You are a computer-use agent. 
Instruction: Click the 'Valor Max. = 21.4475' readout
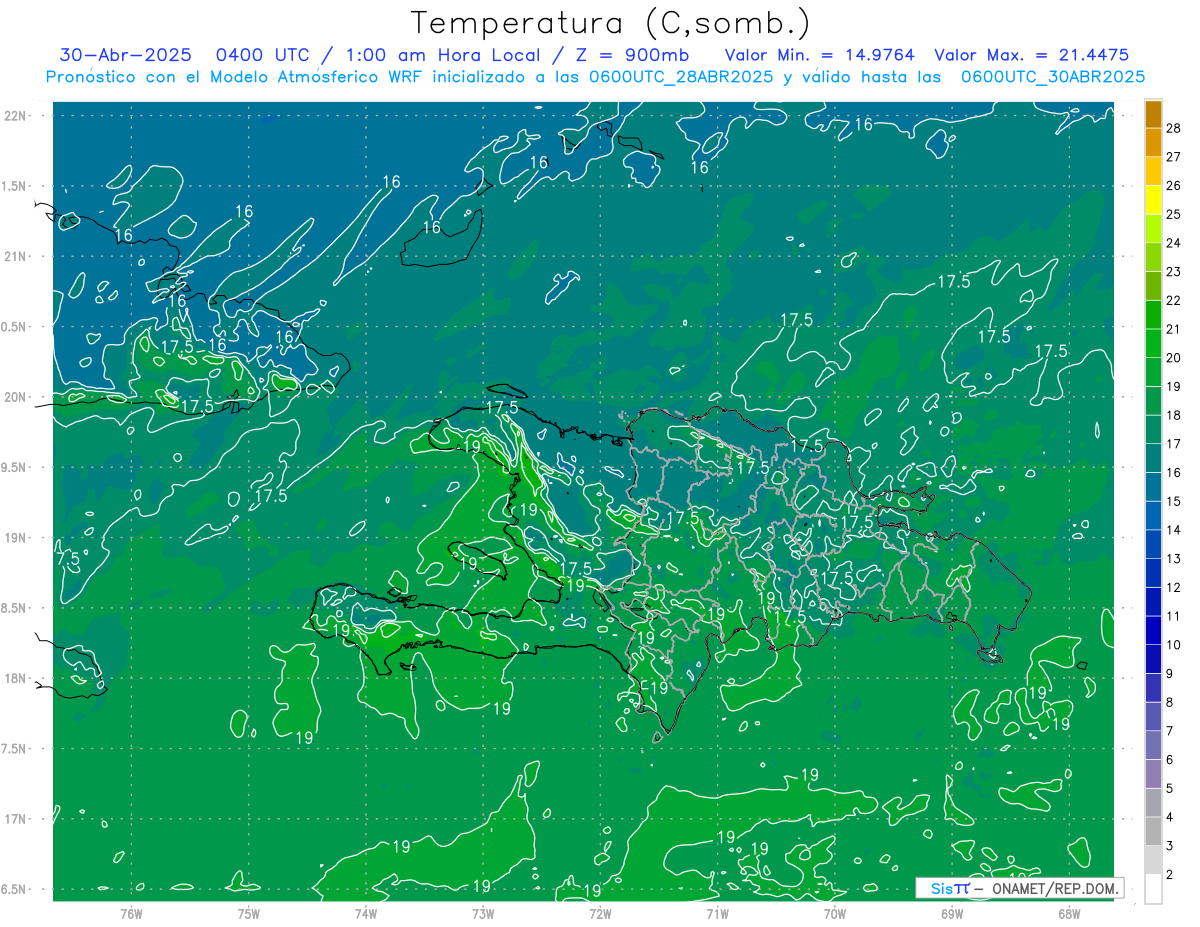pos(1032,55)
